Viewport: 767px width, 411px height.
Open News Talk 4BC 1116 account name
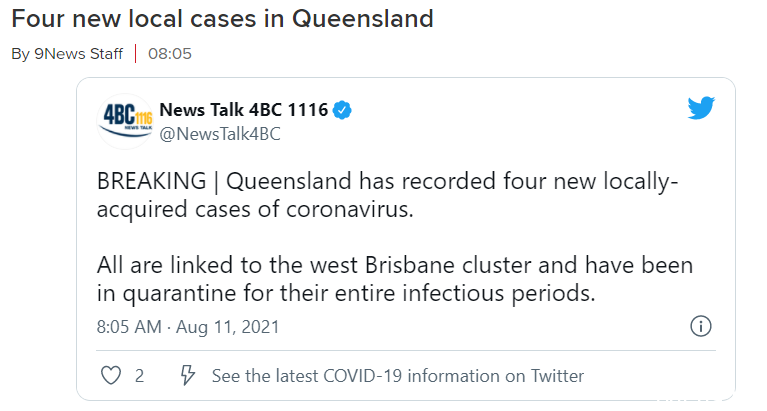click(x=244, y=110)
